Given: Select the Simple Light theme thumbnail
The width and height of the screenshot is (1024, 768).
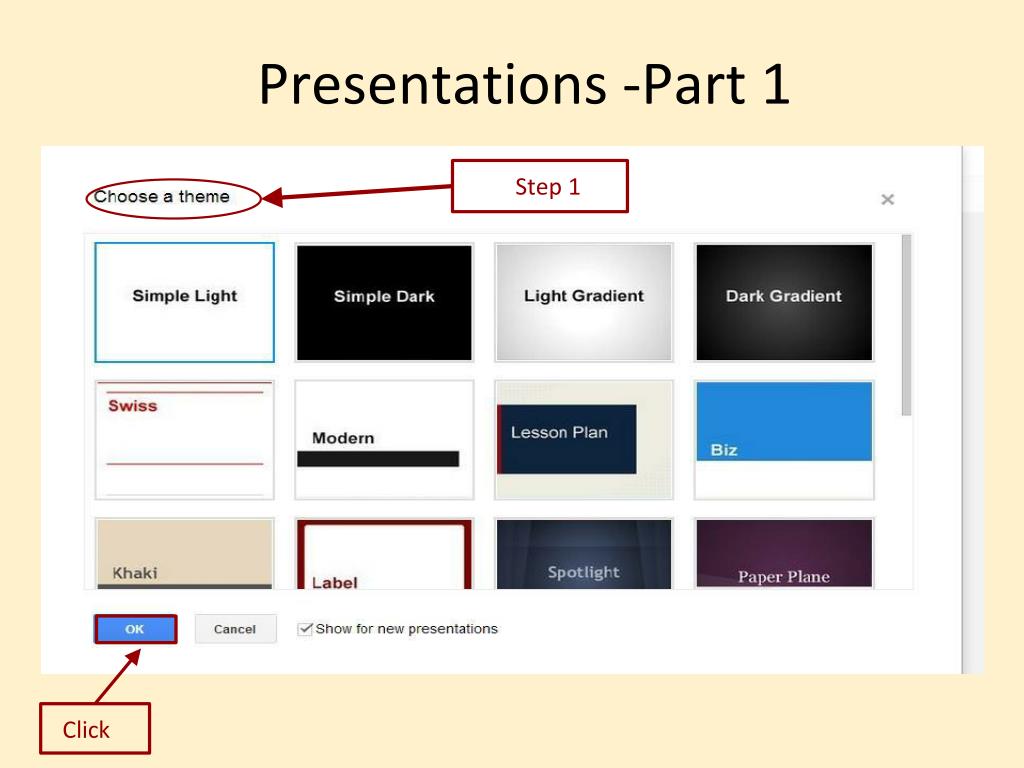Looking at the screenshot, I should (184, 302).
